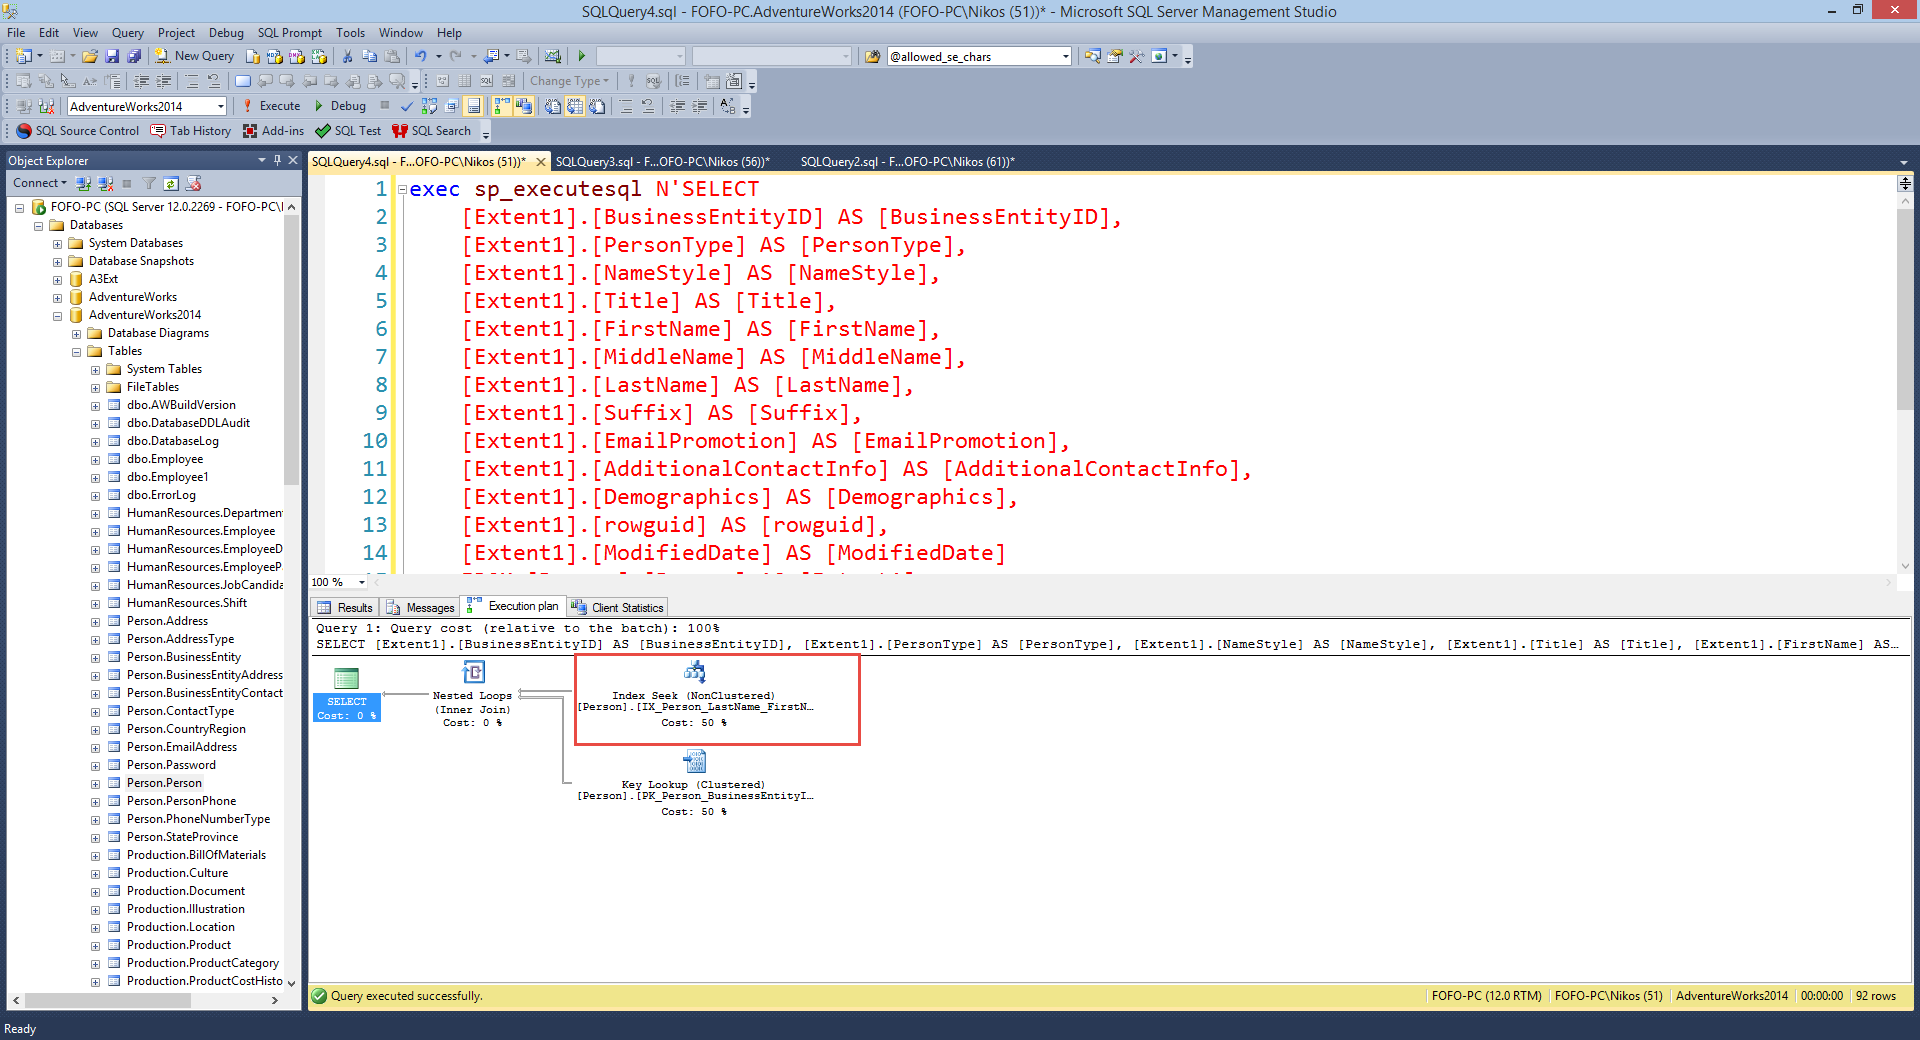
Task: Open the Change Type dropdown
Action: [x=569, y=81]
